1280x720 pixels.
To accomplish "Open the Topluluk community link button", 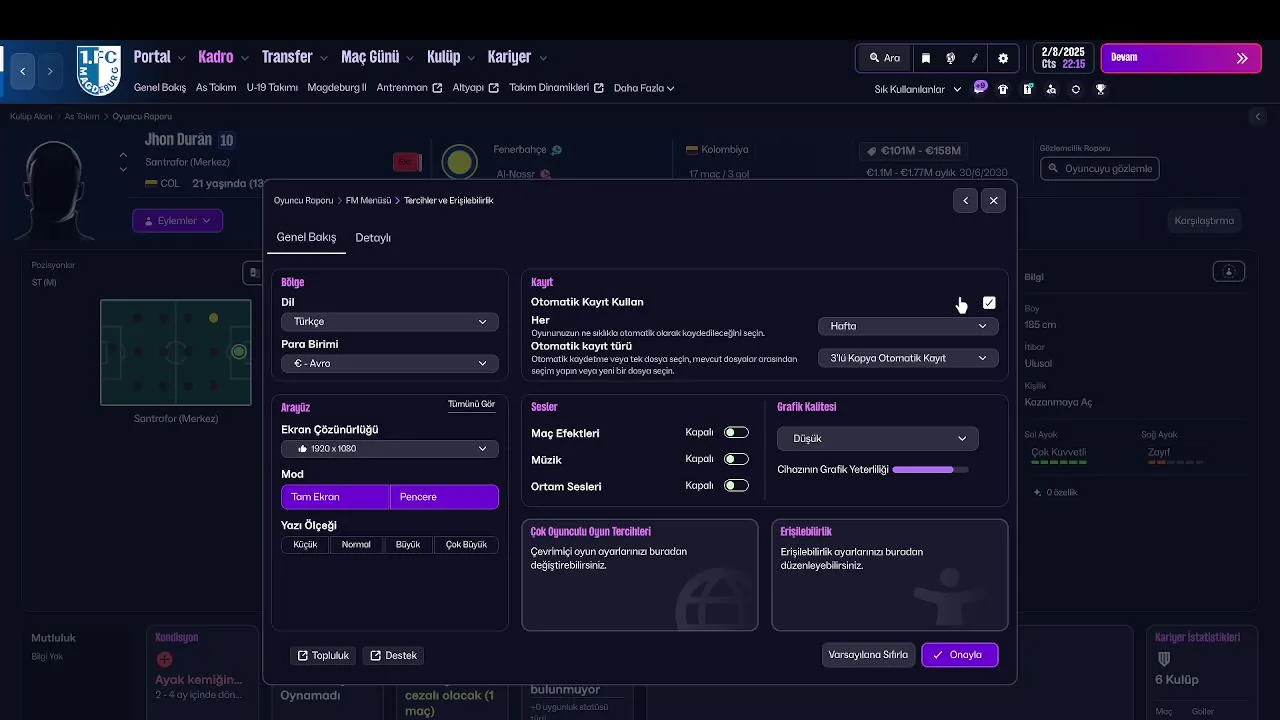I will click(323, 655).
